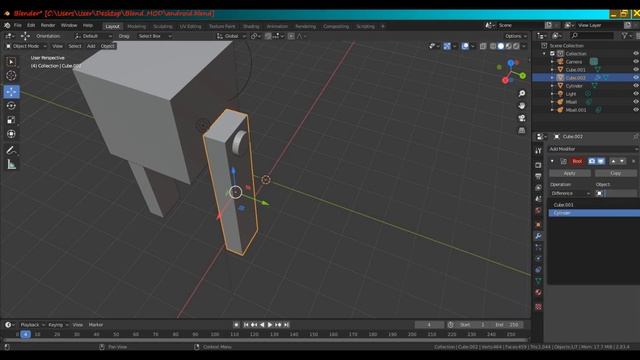
Task: Toggle X-ray mode
Action: click(483, 46)
